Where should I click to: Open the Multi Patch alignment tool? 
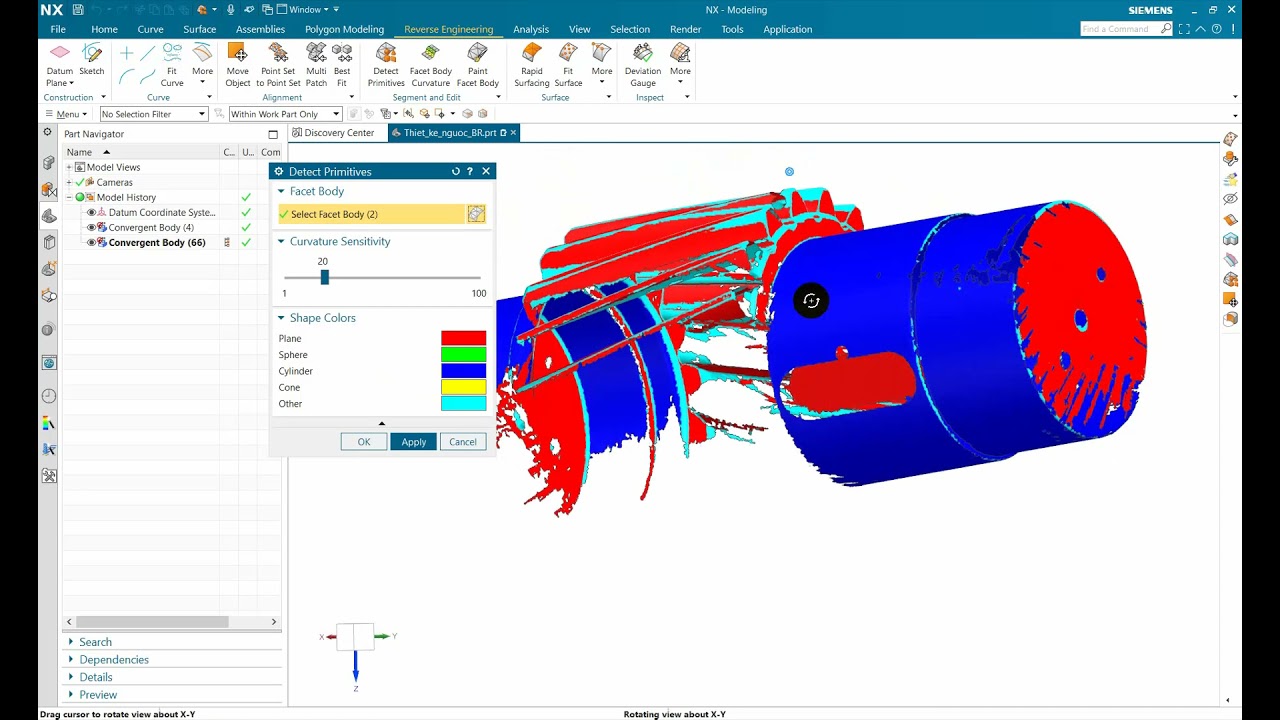[x=316, y=64]
